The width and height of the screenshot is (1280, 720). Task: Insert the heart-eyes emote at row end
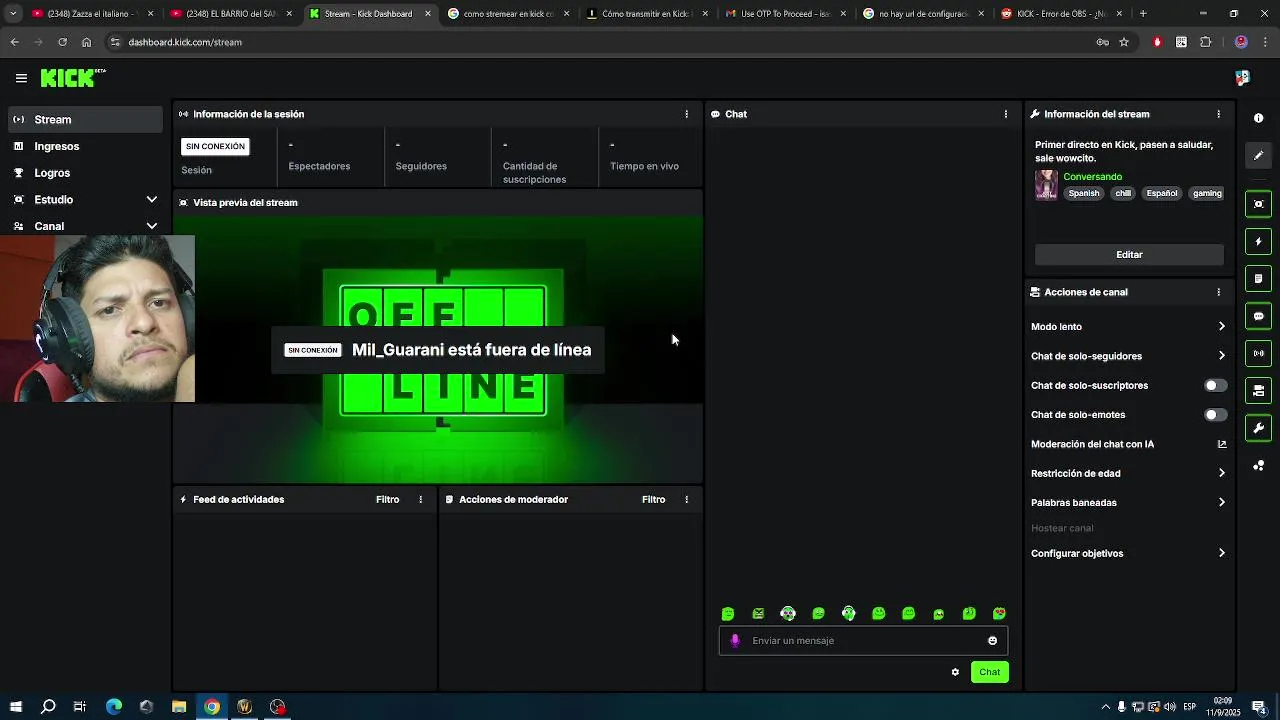(x=999, y=614)
